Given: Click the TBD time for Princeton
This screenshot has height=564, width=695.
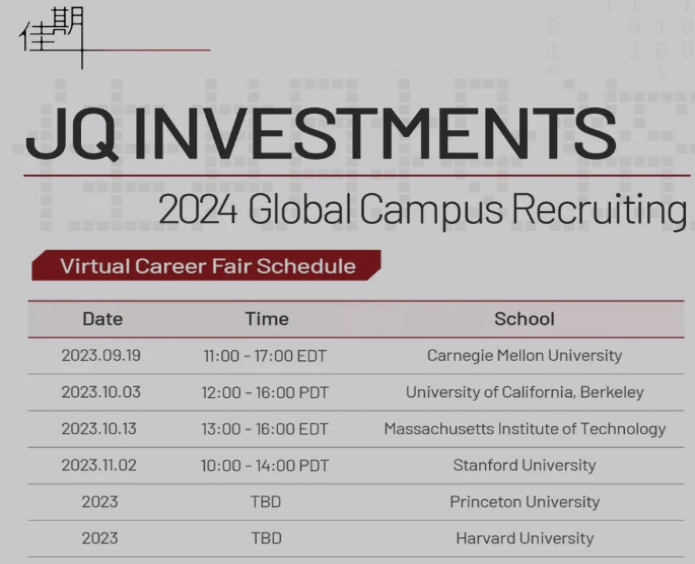Looking at the screenshot, I should click(266, 502).
